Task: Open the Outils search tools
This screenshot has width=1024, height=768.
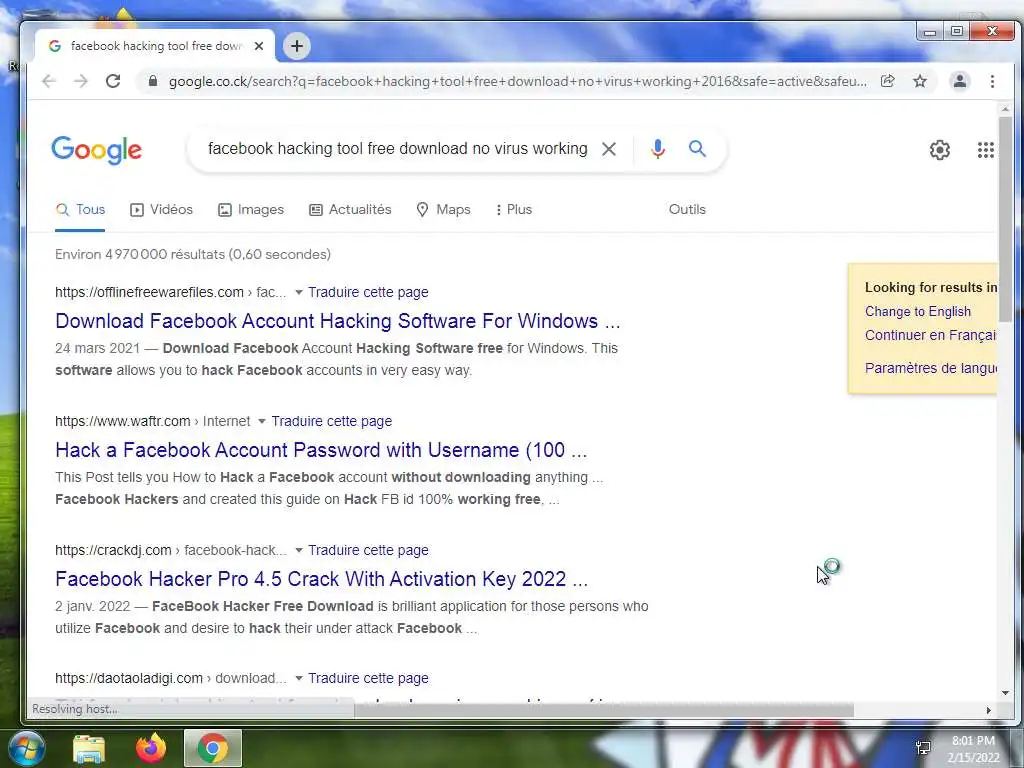Action: 687,210
